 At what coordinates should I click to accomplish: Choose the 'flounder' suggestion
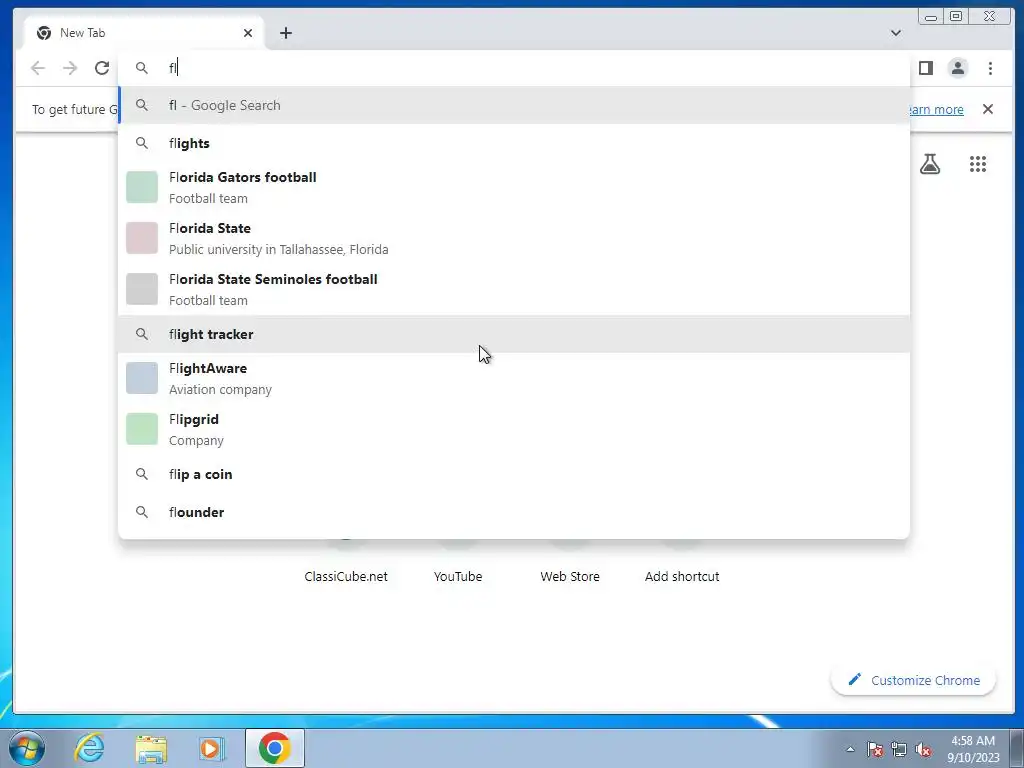(514, 512)
